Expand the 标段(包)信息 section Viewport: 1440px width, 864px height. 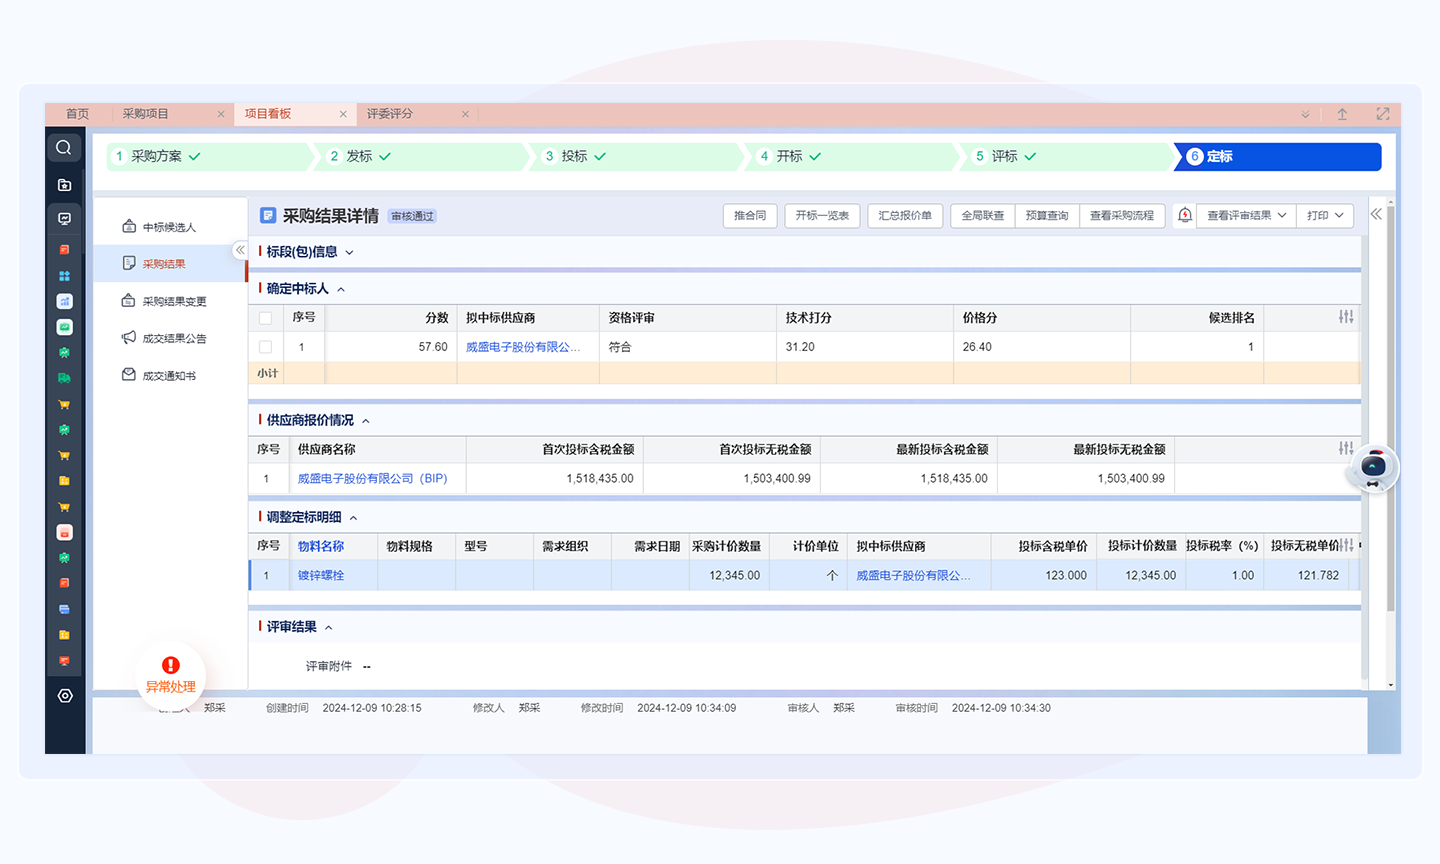click(x=349, y=252)
